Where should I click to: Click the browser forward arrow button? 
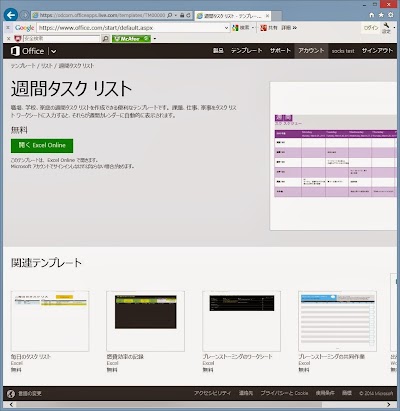pyautogui.click(x=24, y=15)
